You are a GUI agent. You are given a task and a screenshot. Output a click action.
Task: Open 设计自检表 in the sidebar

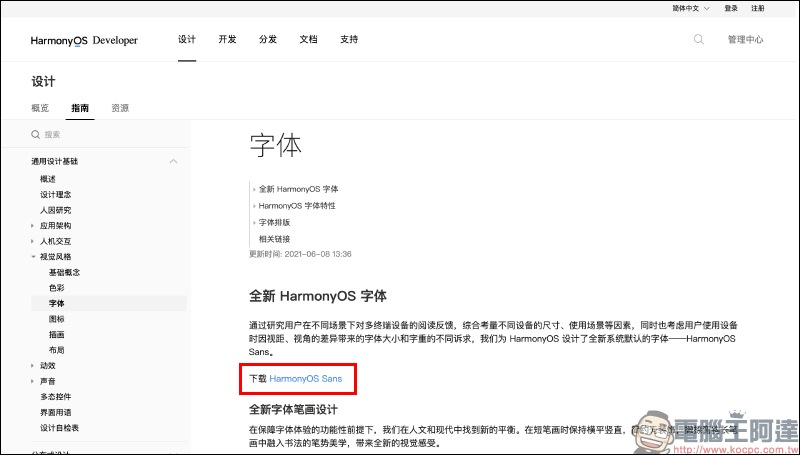(60, 428)
